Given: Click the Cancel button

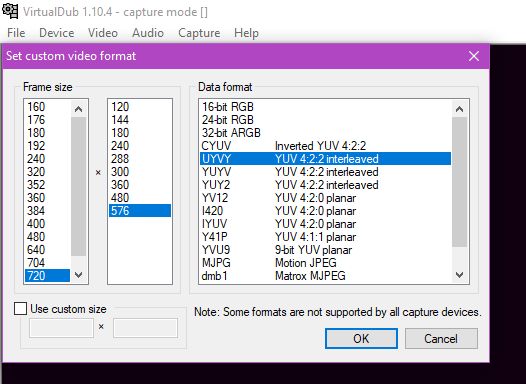Looking at the screenshot, I should 441,338.
